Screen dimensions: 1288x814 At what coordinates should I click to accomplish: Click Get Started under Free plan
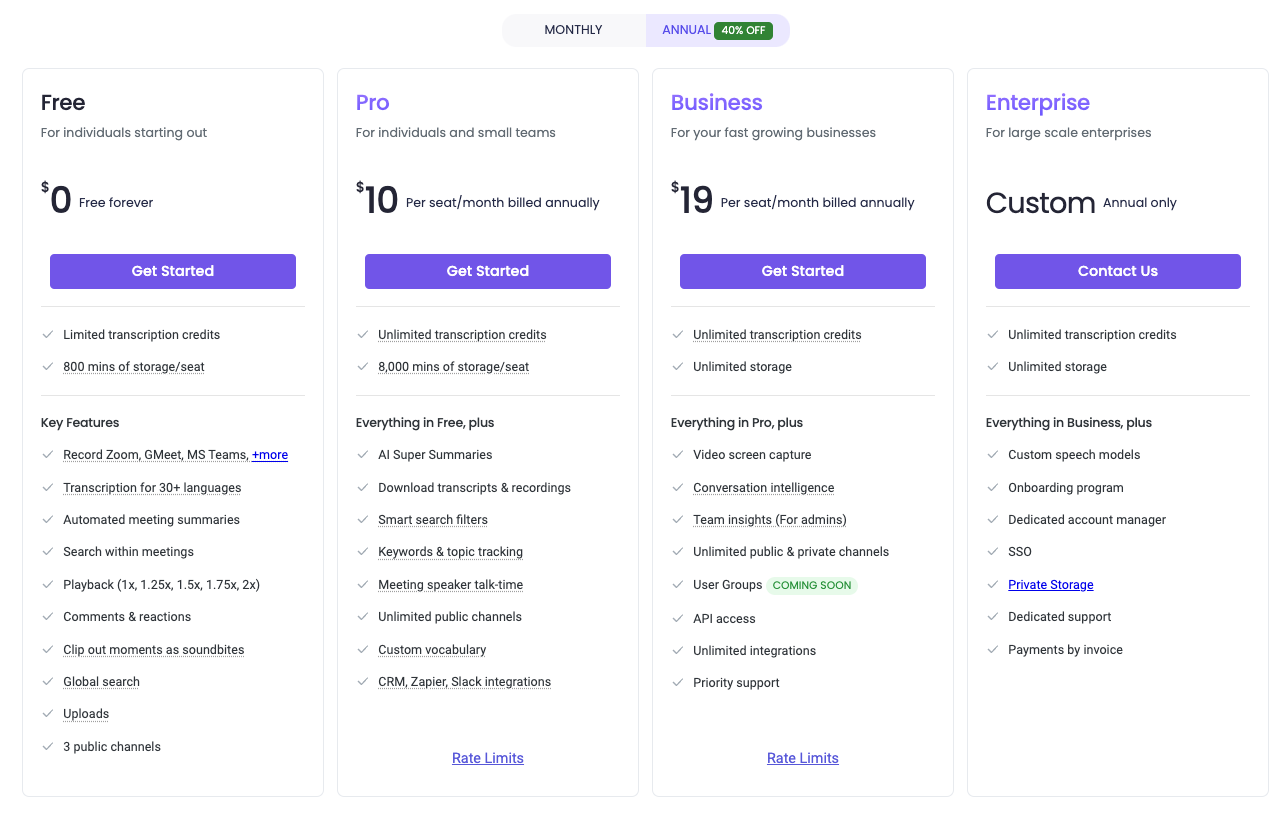173,271
